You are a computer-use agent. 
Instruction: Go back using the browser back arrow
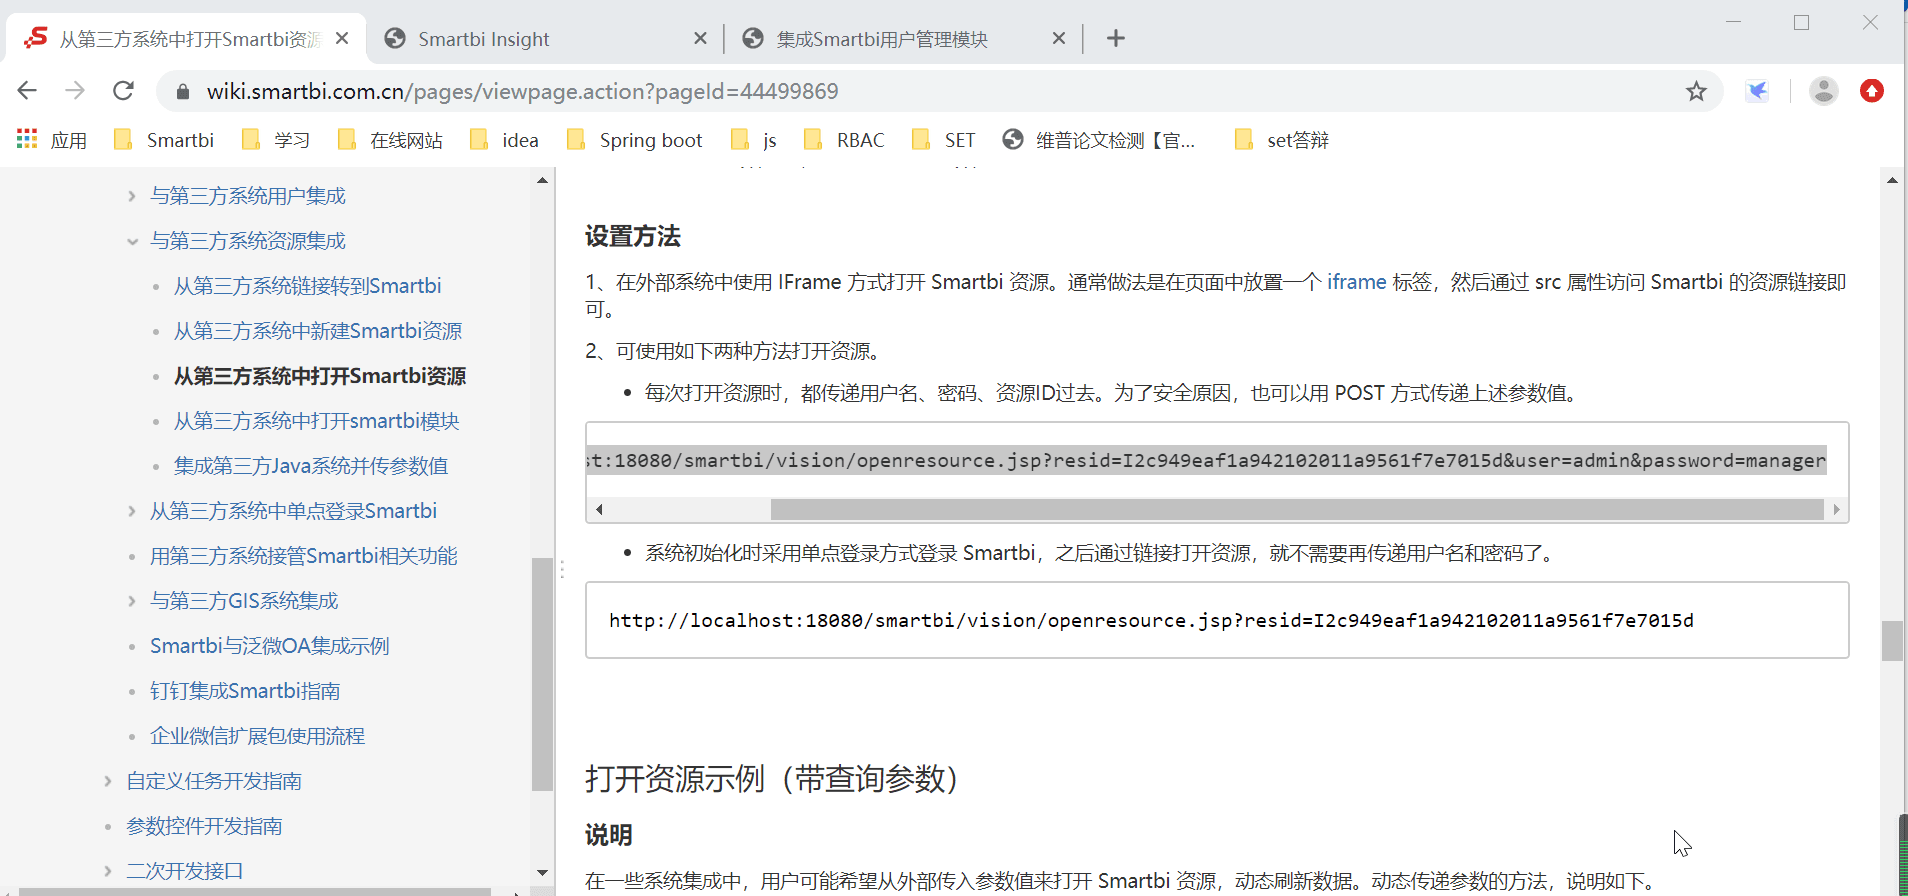click(x=27, y=91)
